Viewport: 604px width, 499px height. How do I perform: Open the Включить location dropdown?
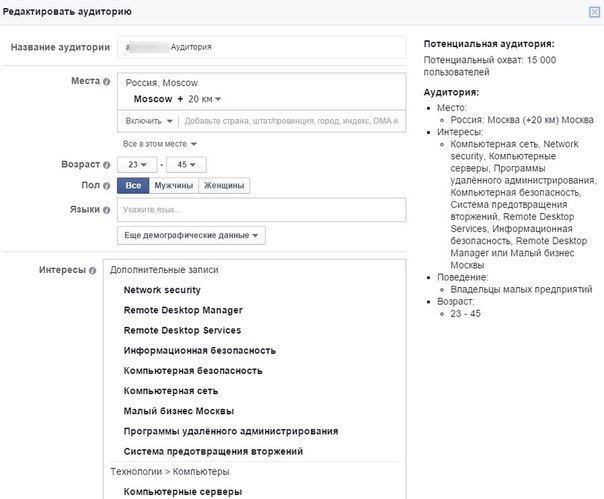click(x=149, y=121)
